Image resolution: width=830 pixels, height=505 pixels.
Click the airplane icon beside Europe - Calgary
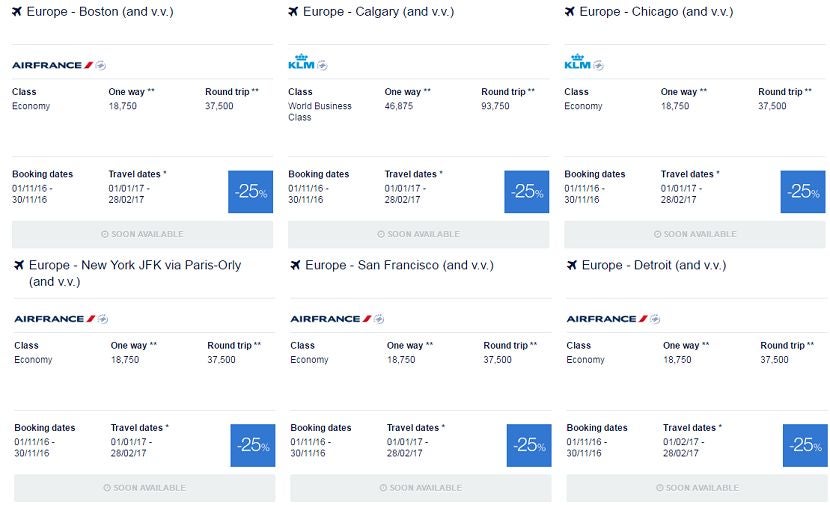pos(293,11)
